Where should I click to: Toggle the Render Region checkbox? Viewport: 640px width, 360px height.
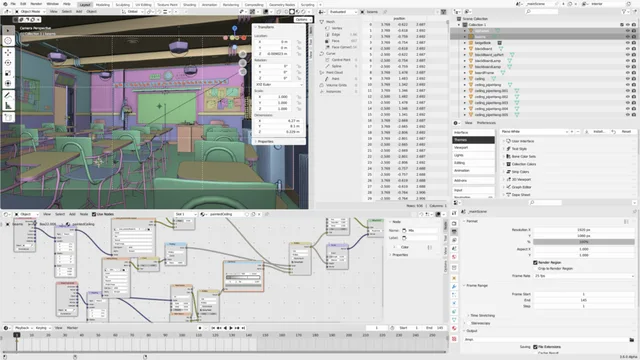(535, 262)
